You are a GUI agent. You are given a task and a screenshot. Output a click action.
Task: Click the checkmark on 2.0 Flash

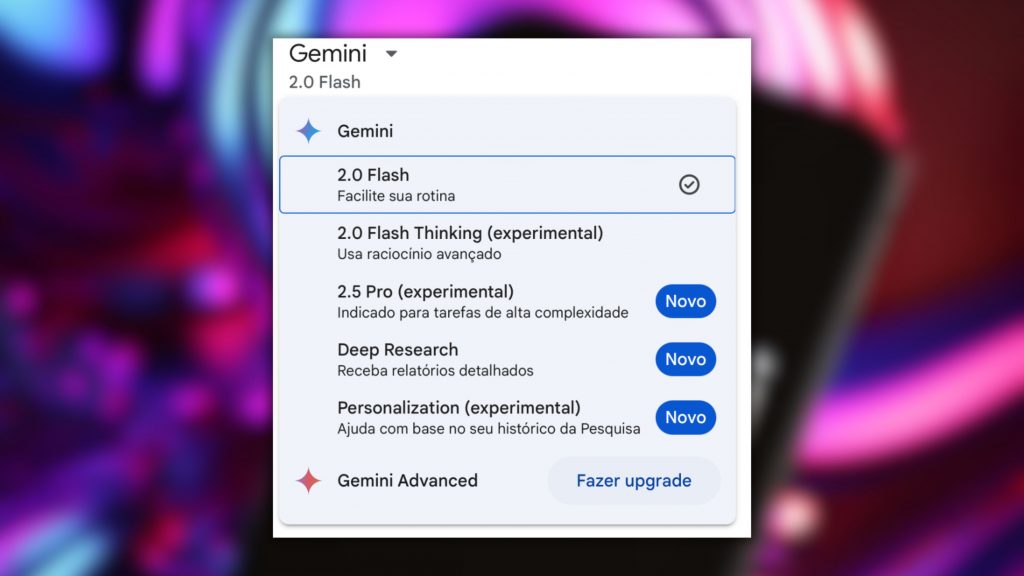pos(689,185)
